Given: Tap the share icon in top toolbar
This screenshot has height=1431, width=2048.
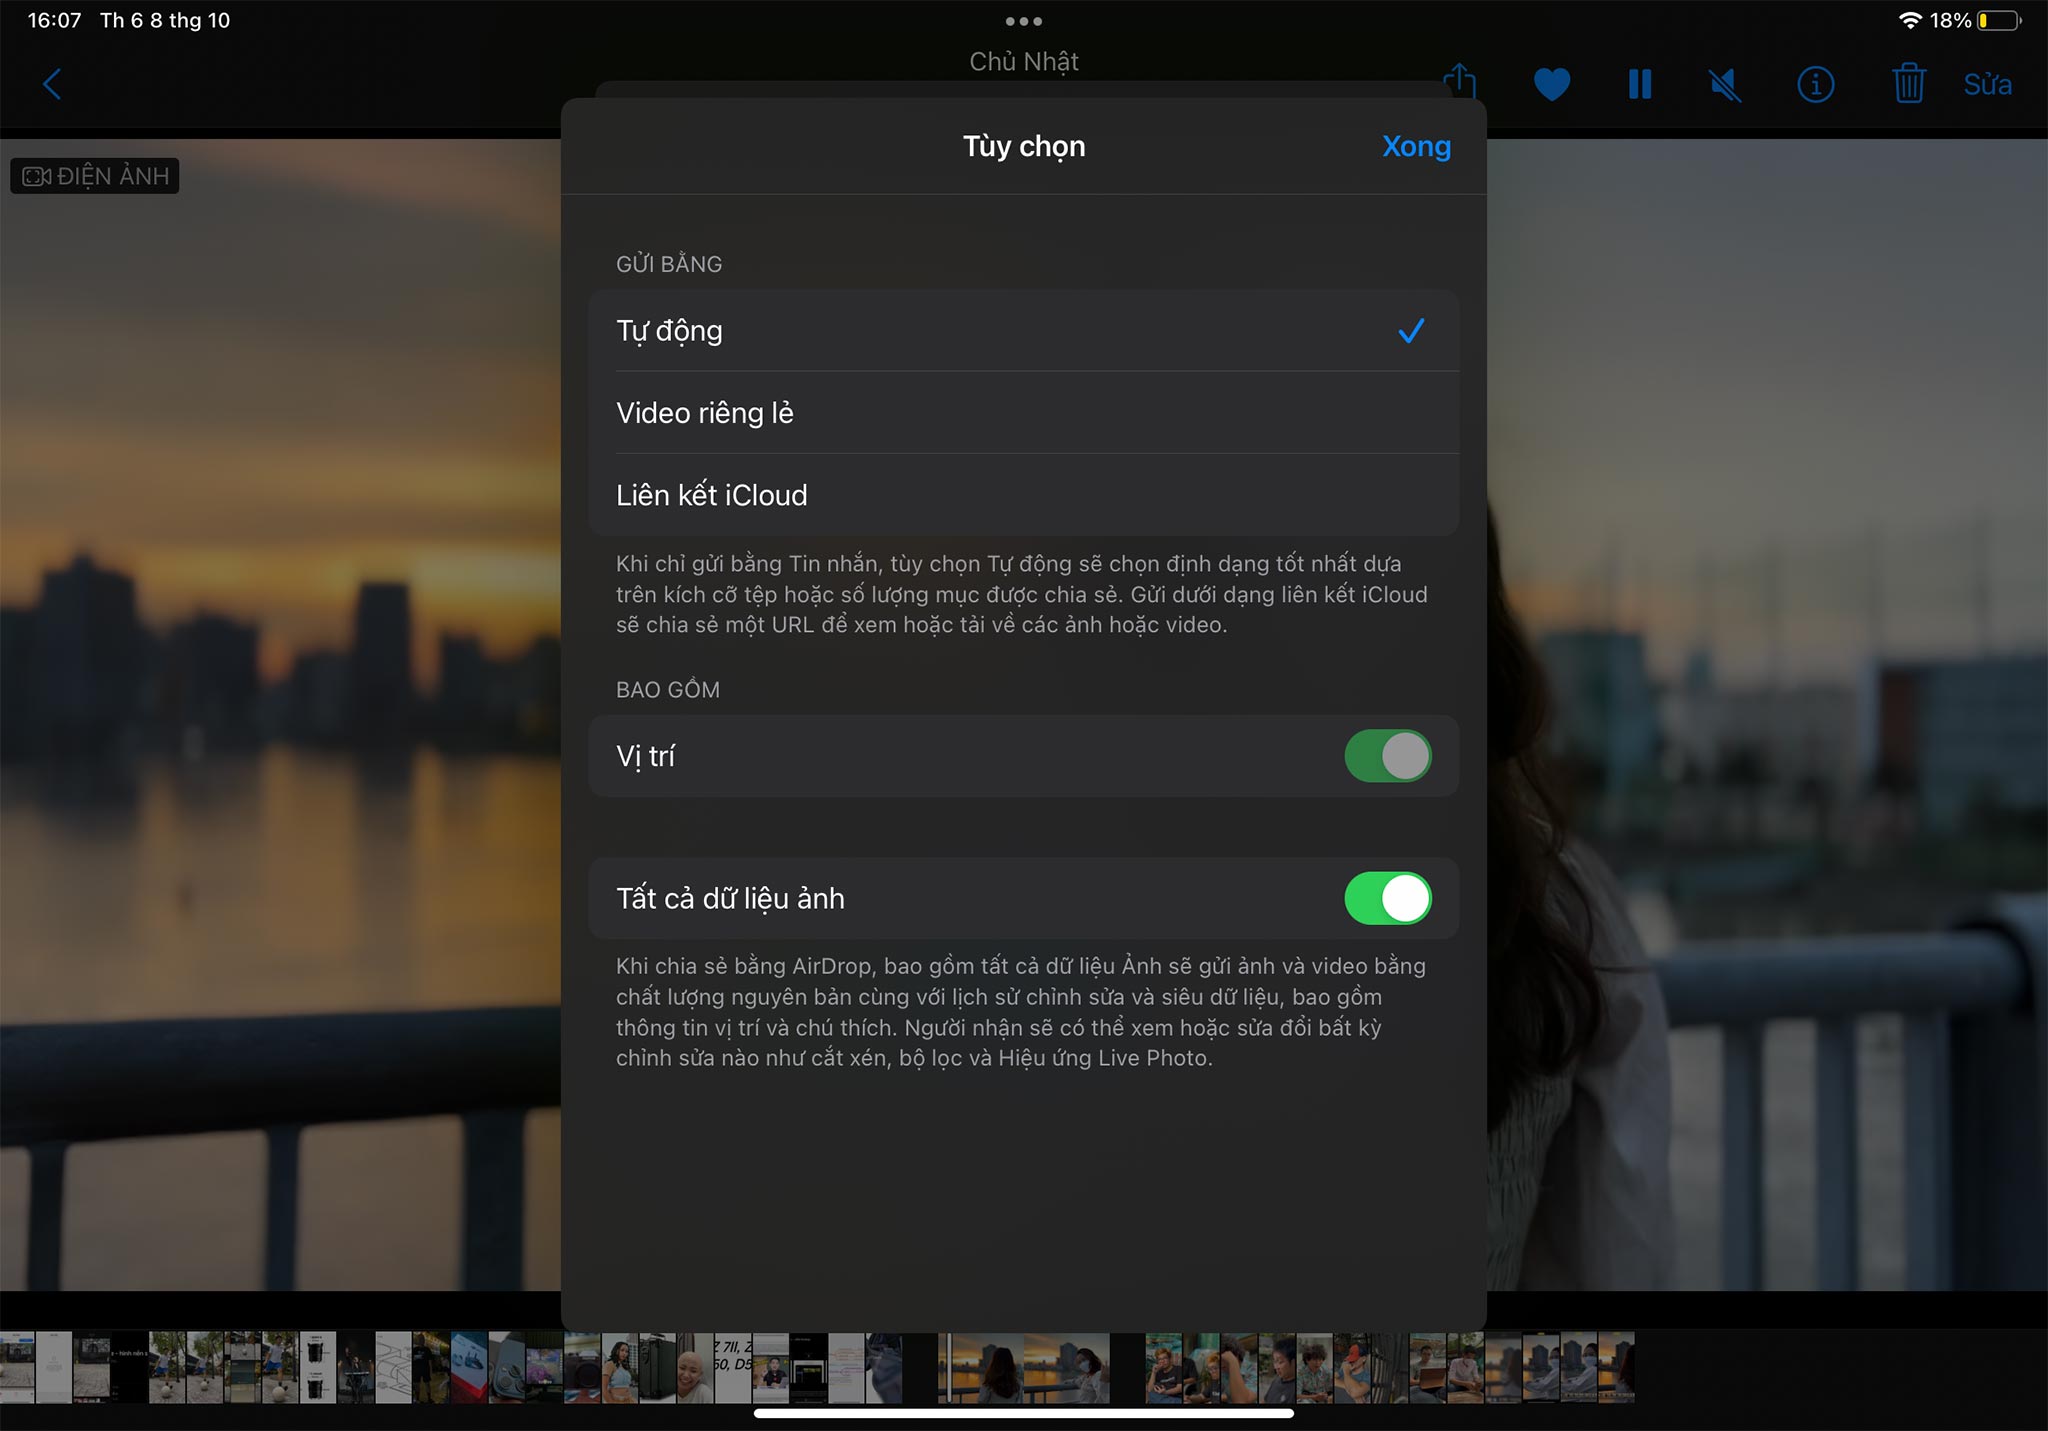Looking at the screenshot, I should coord(1460,82).
